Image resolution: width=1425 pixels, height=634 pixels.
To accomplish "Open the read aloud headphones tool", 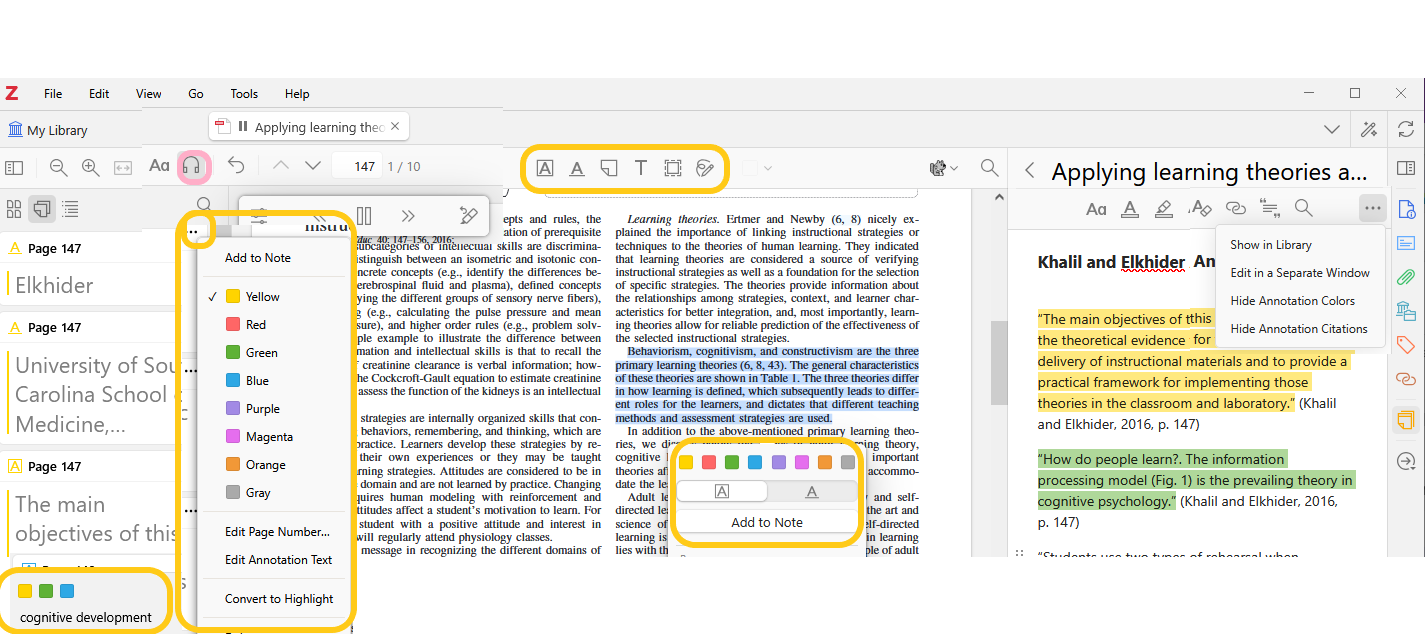I will pos(193,167).
